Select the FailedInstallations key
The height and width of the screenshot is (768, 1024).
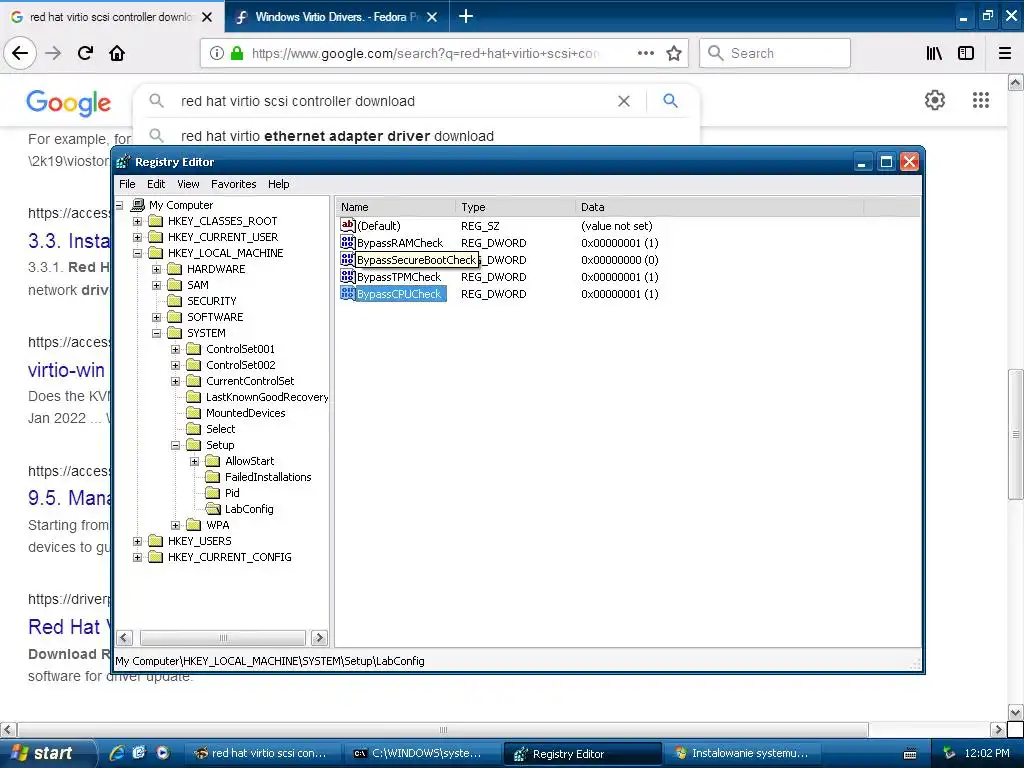pos(268,477)
